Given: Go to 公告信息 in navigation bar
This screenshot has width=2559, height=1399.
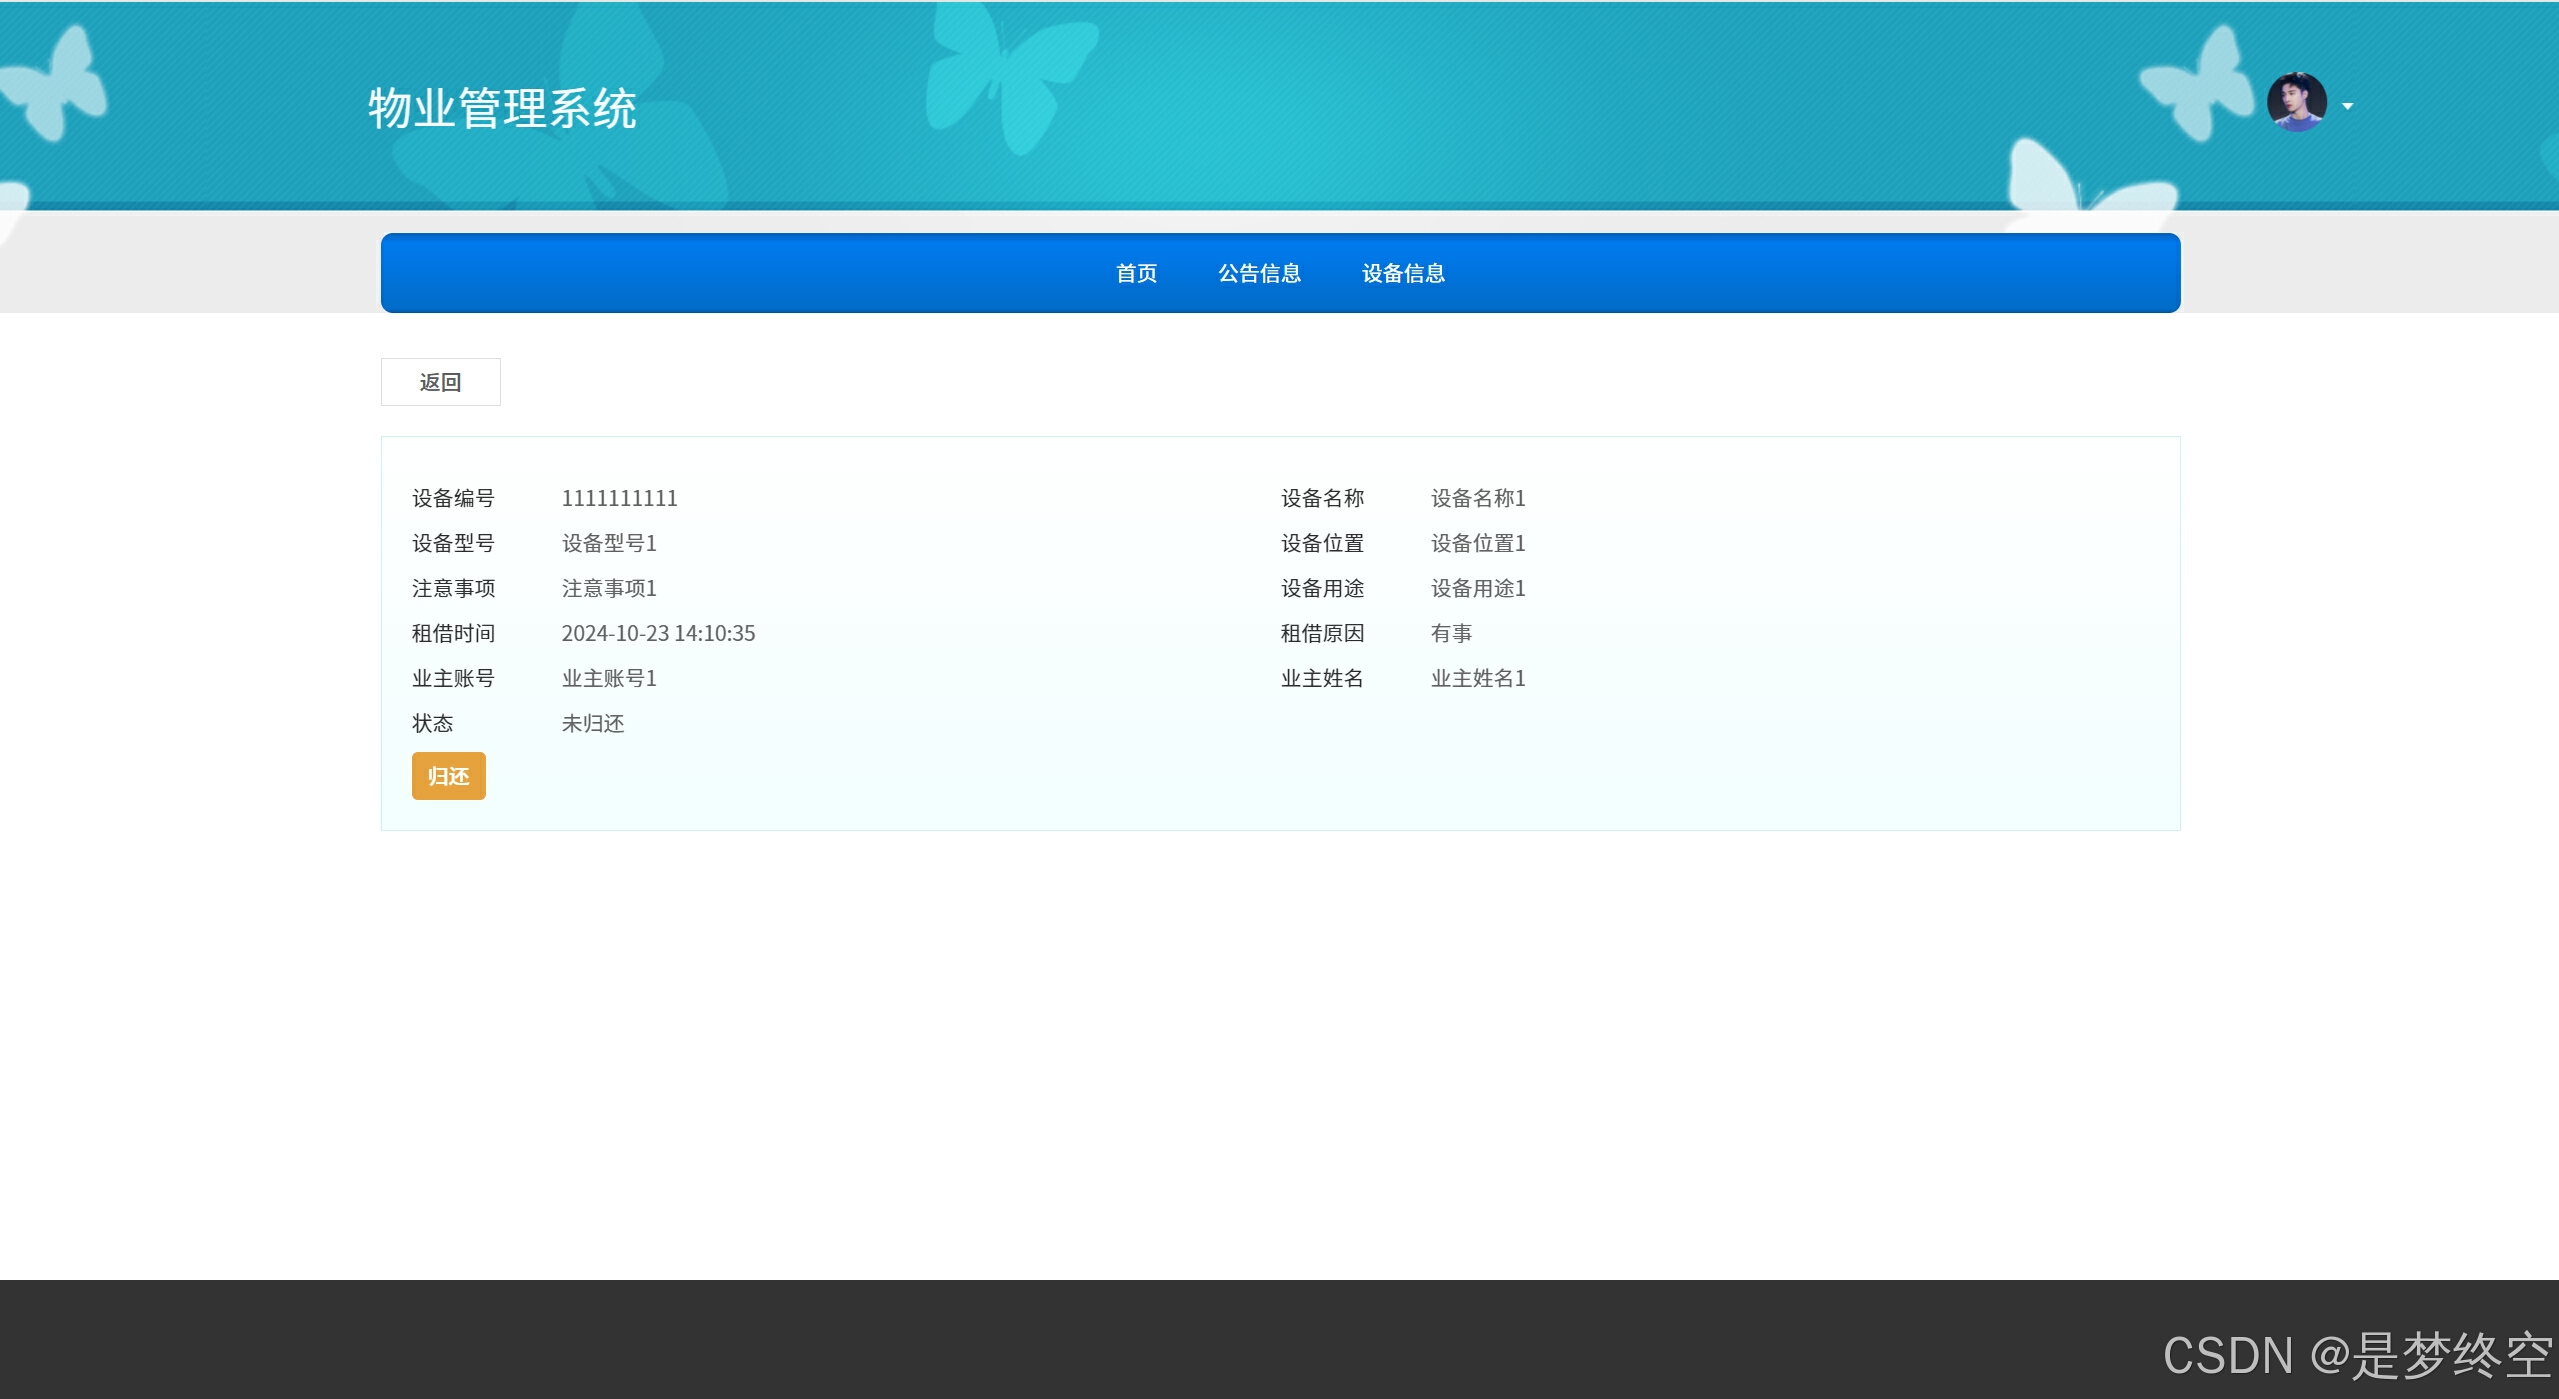Looking at the screenshot, I should 1259,273.
